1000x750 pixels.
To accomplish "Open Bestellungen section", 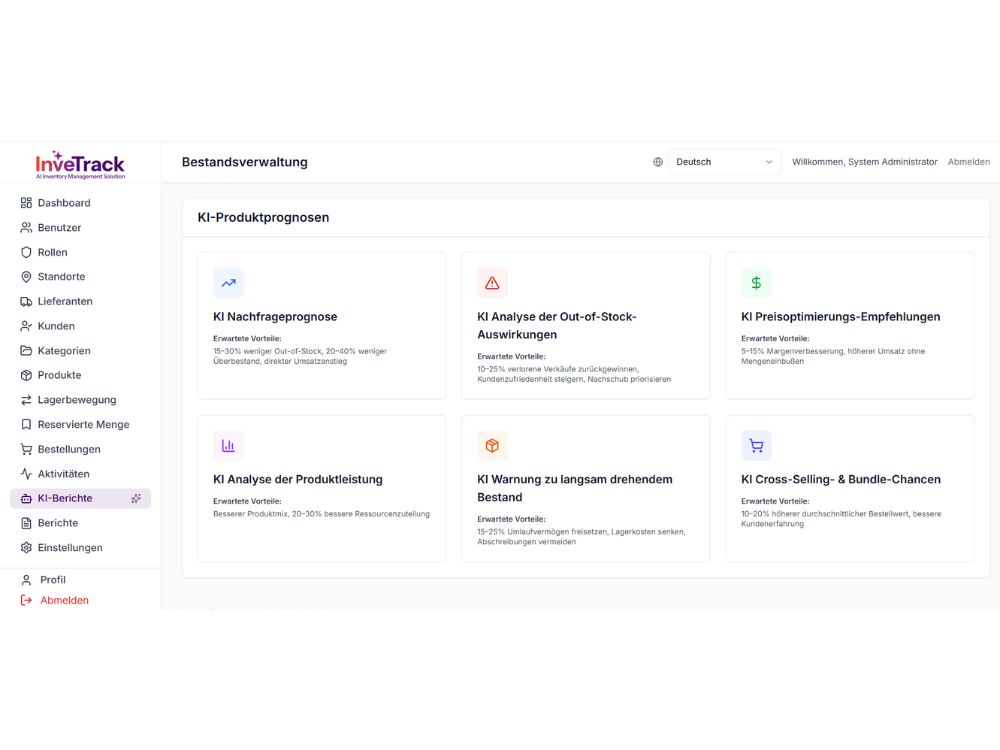I will [x=80, y=450].
